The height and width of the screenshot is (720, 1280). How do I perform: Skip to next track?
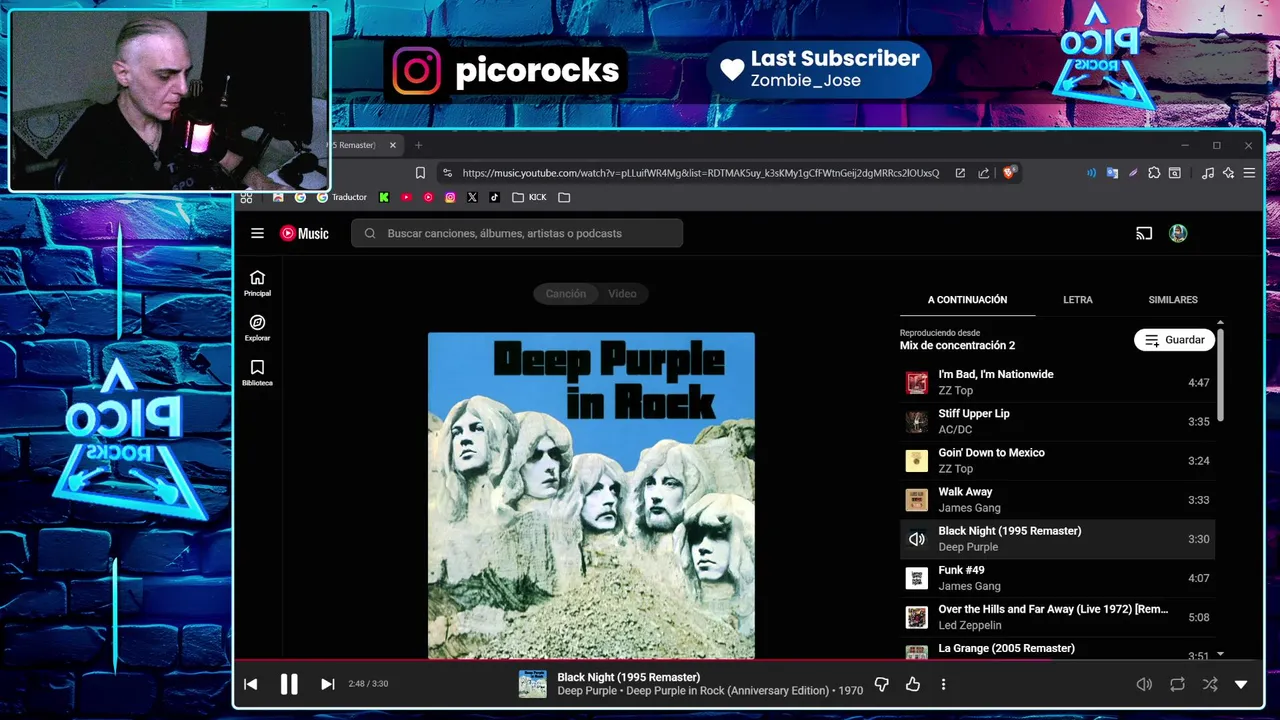[327, 684]
